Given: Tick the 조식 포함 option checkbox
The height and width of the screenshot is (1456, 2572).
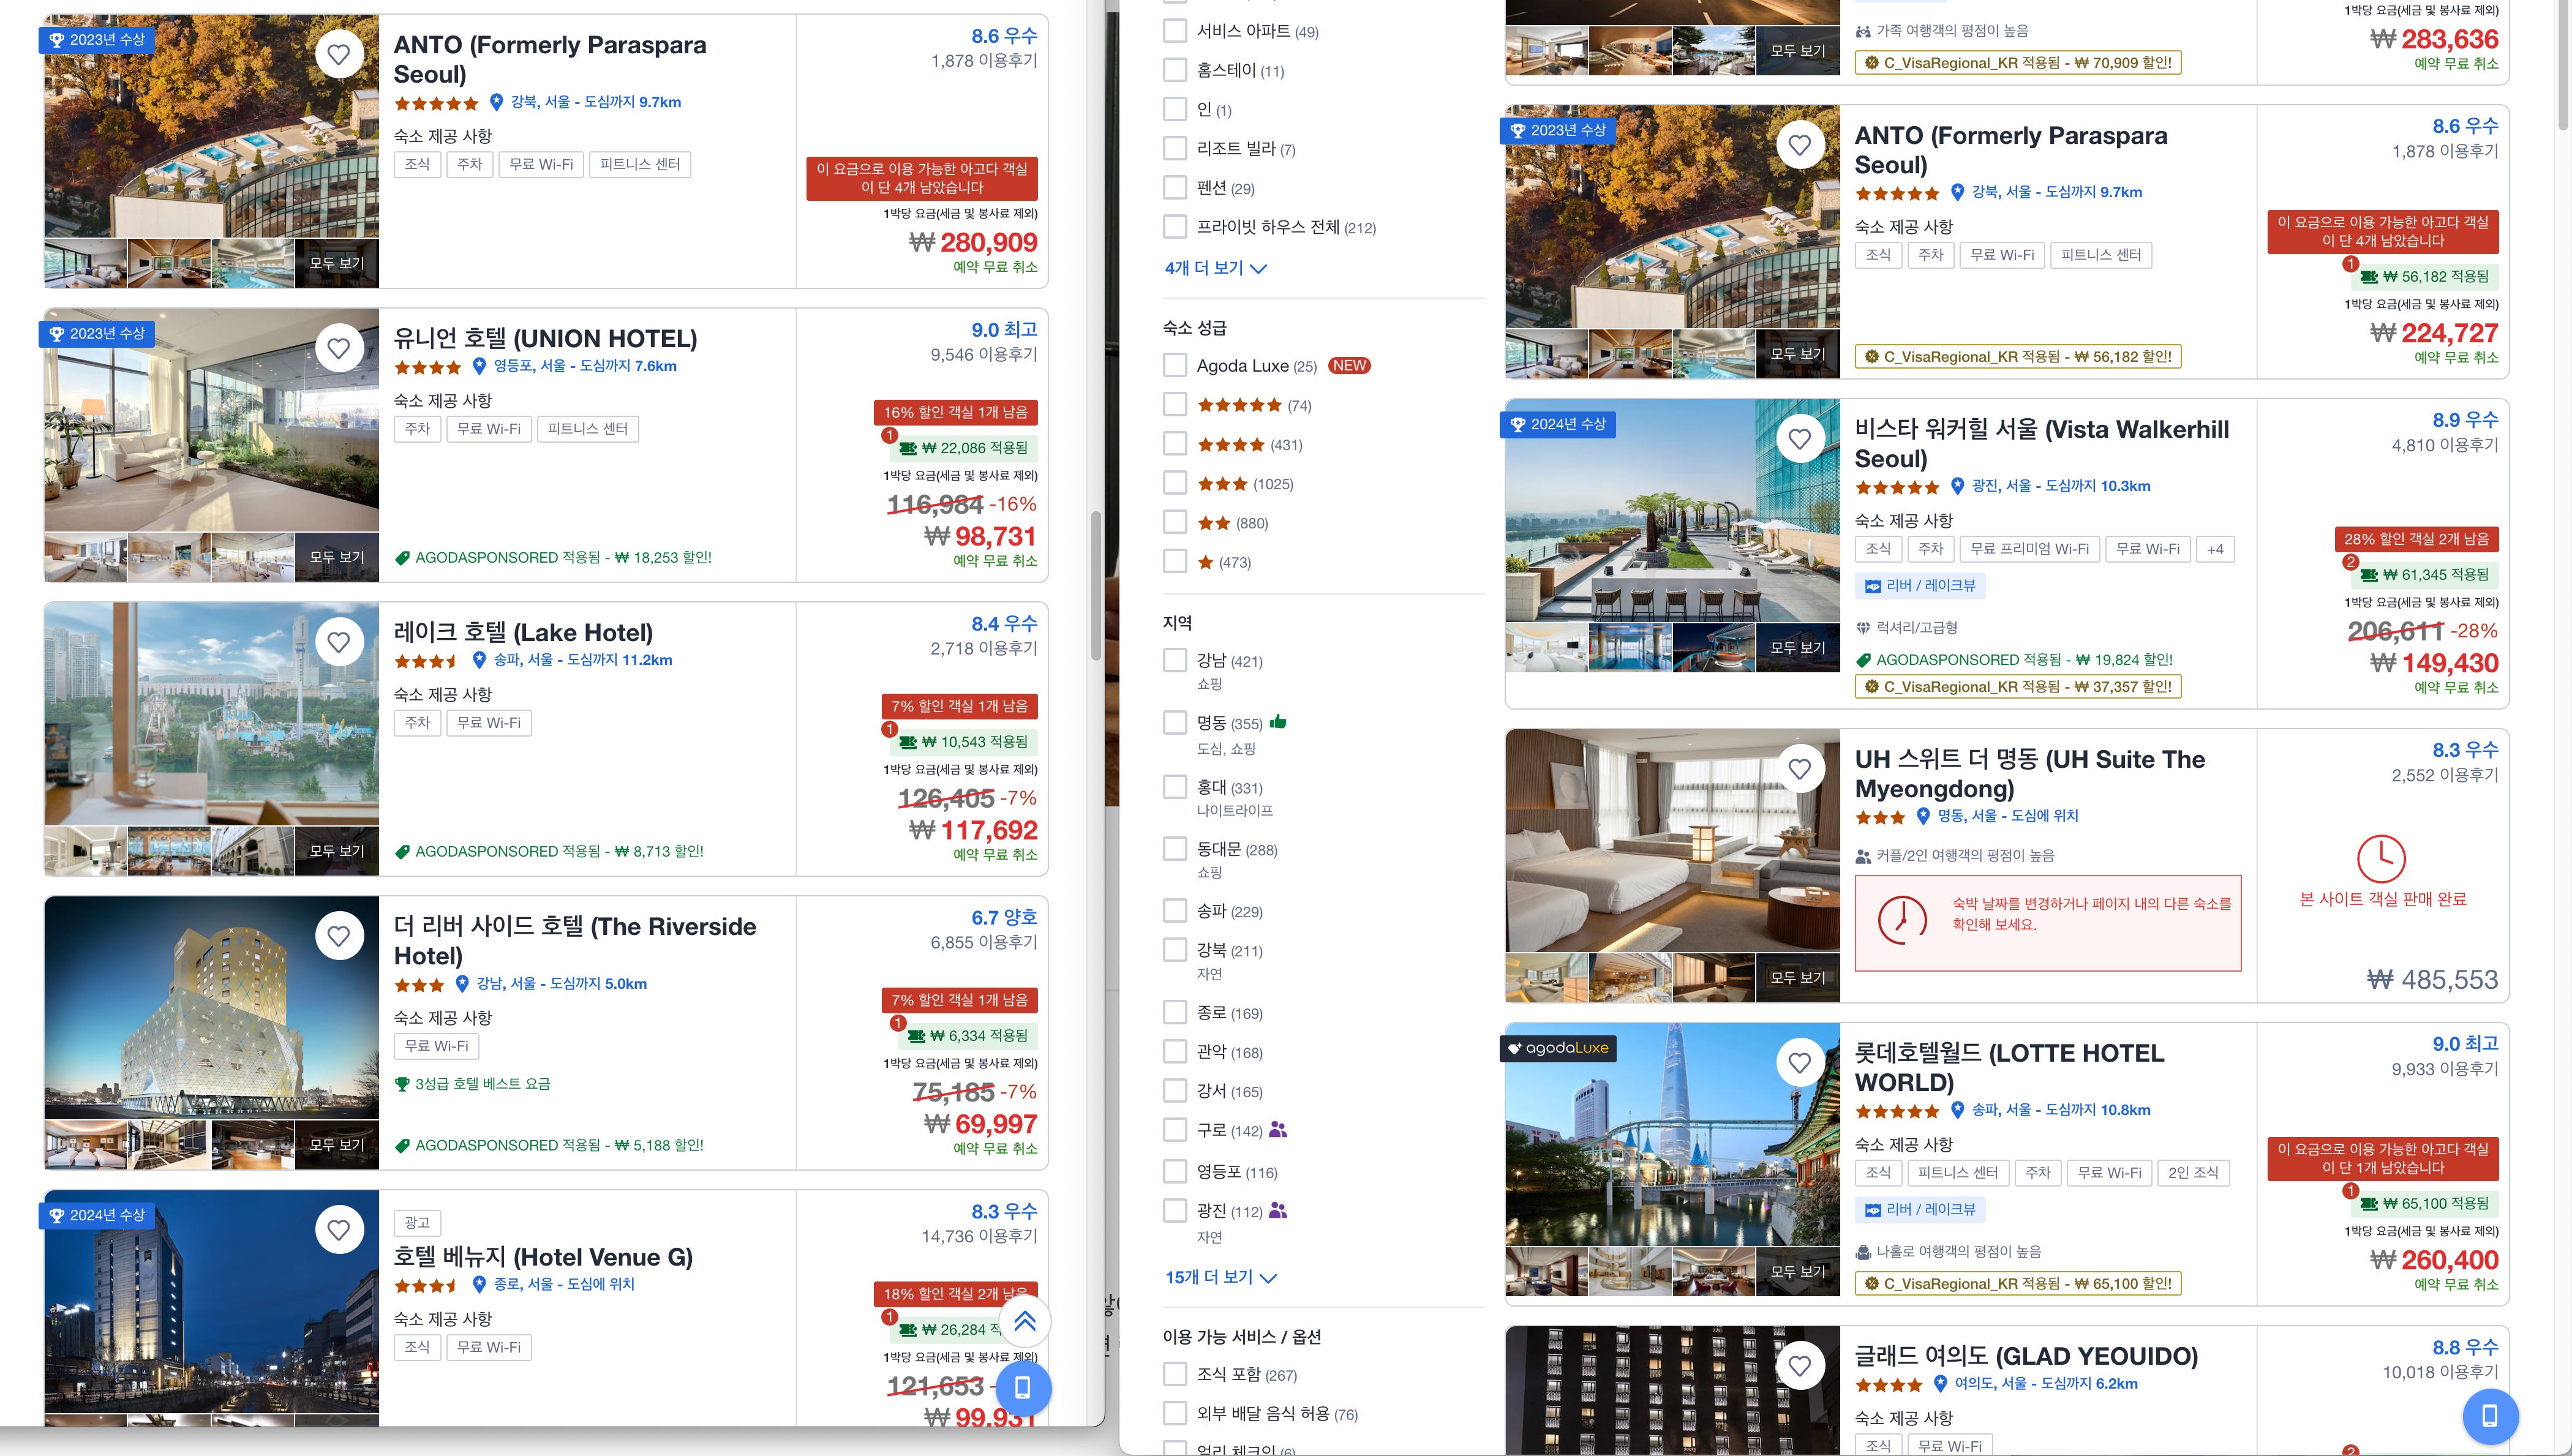Looking at the screenshot, I should tap(1175, 1374).
